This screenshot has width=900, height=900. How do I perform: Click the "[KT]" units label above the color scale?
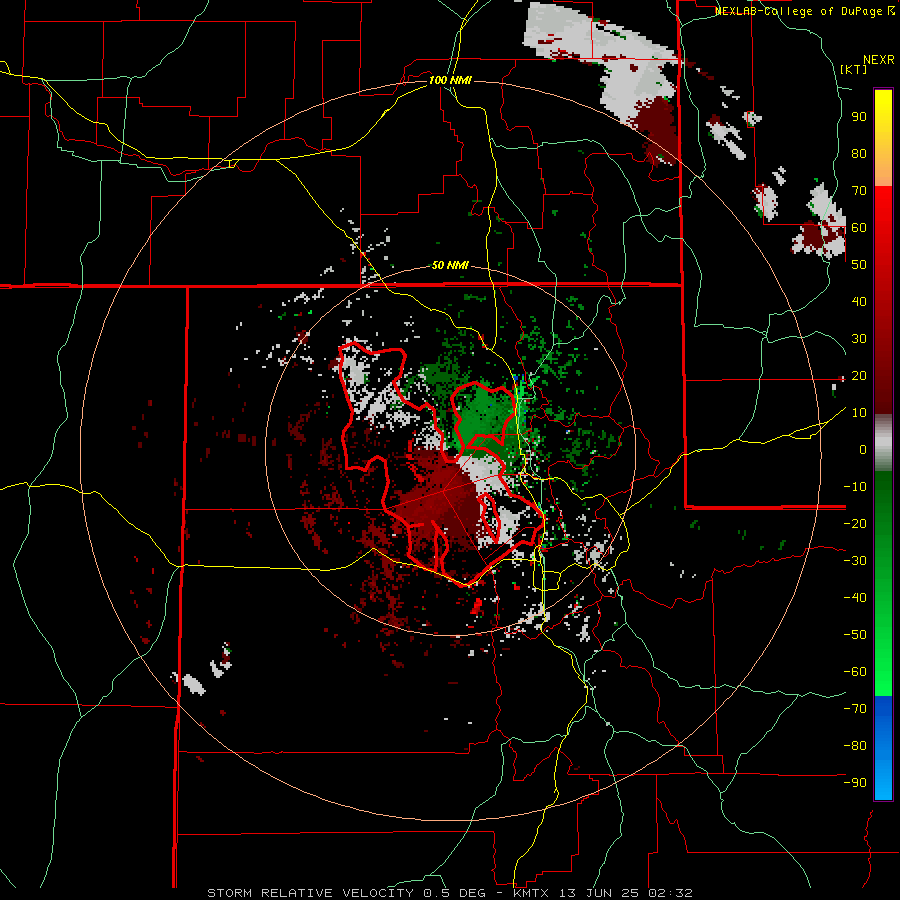pos(853,69)
